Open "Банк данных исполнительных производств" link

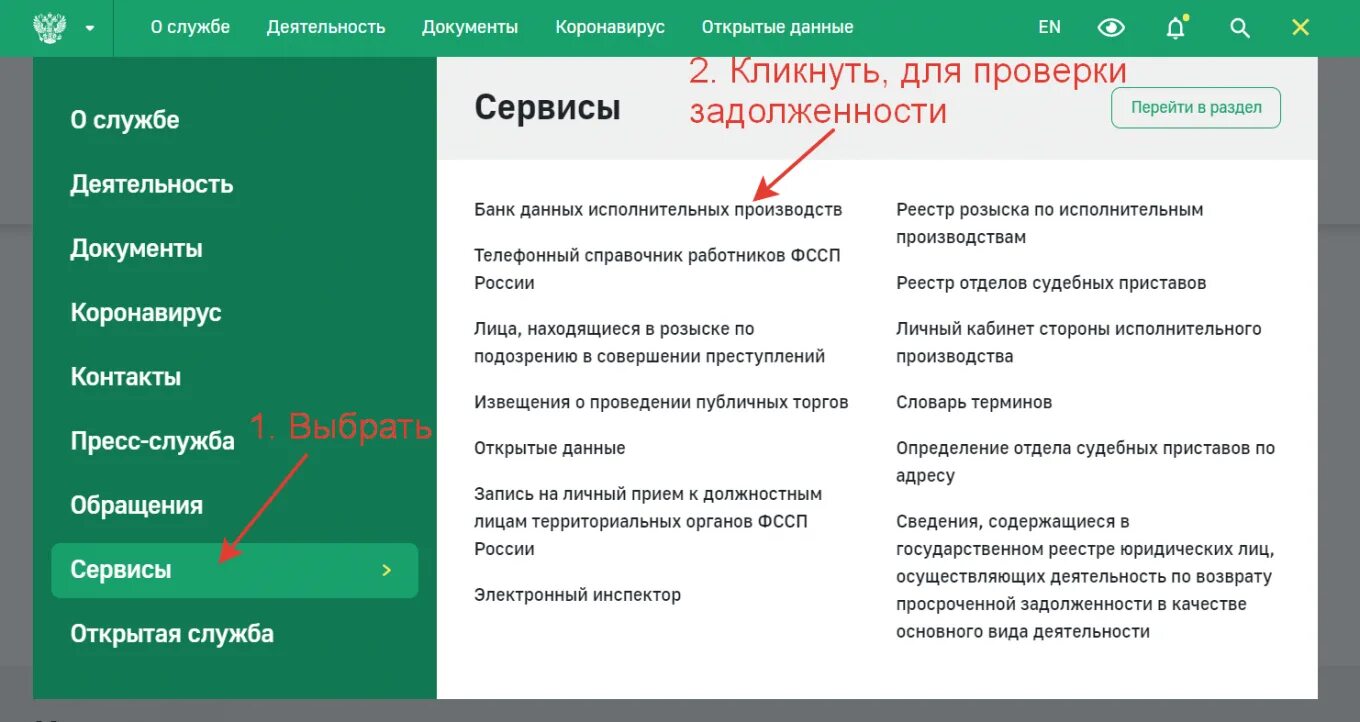[658, 210]
